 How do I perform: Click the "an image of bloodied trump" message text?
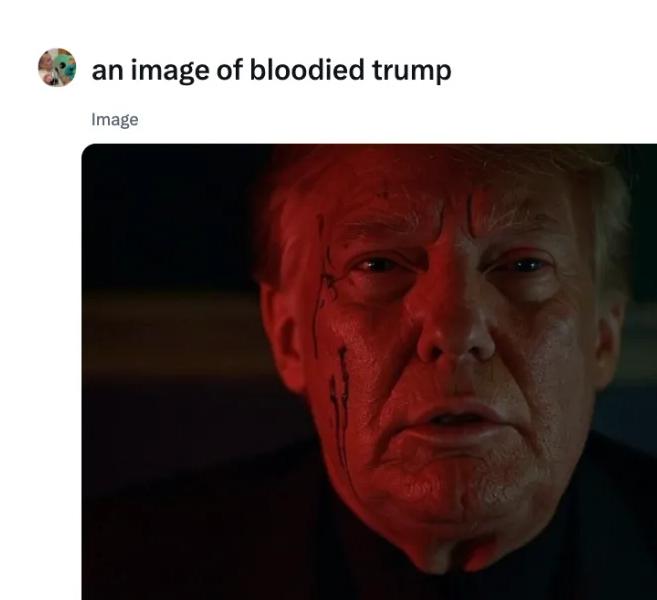point(271,70)
